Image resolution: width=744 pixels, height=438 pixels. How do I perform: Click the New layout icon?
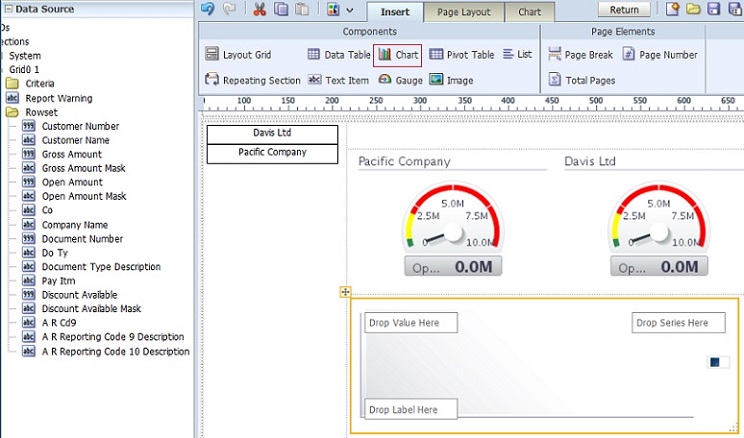[672, 9]
